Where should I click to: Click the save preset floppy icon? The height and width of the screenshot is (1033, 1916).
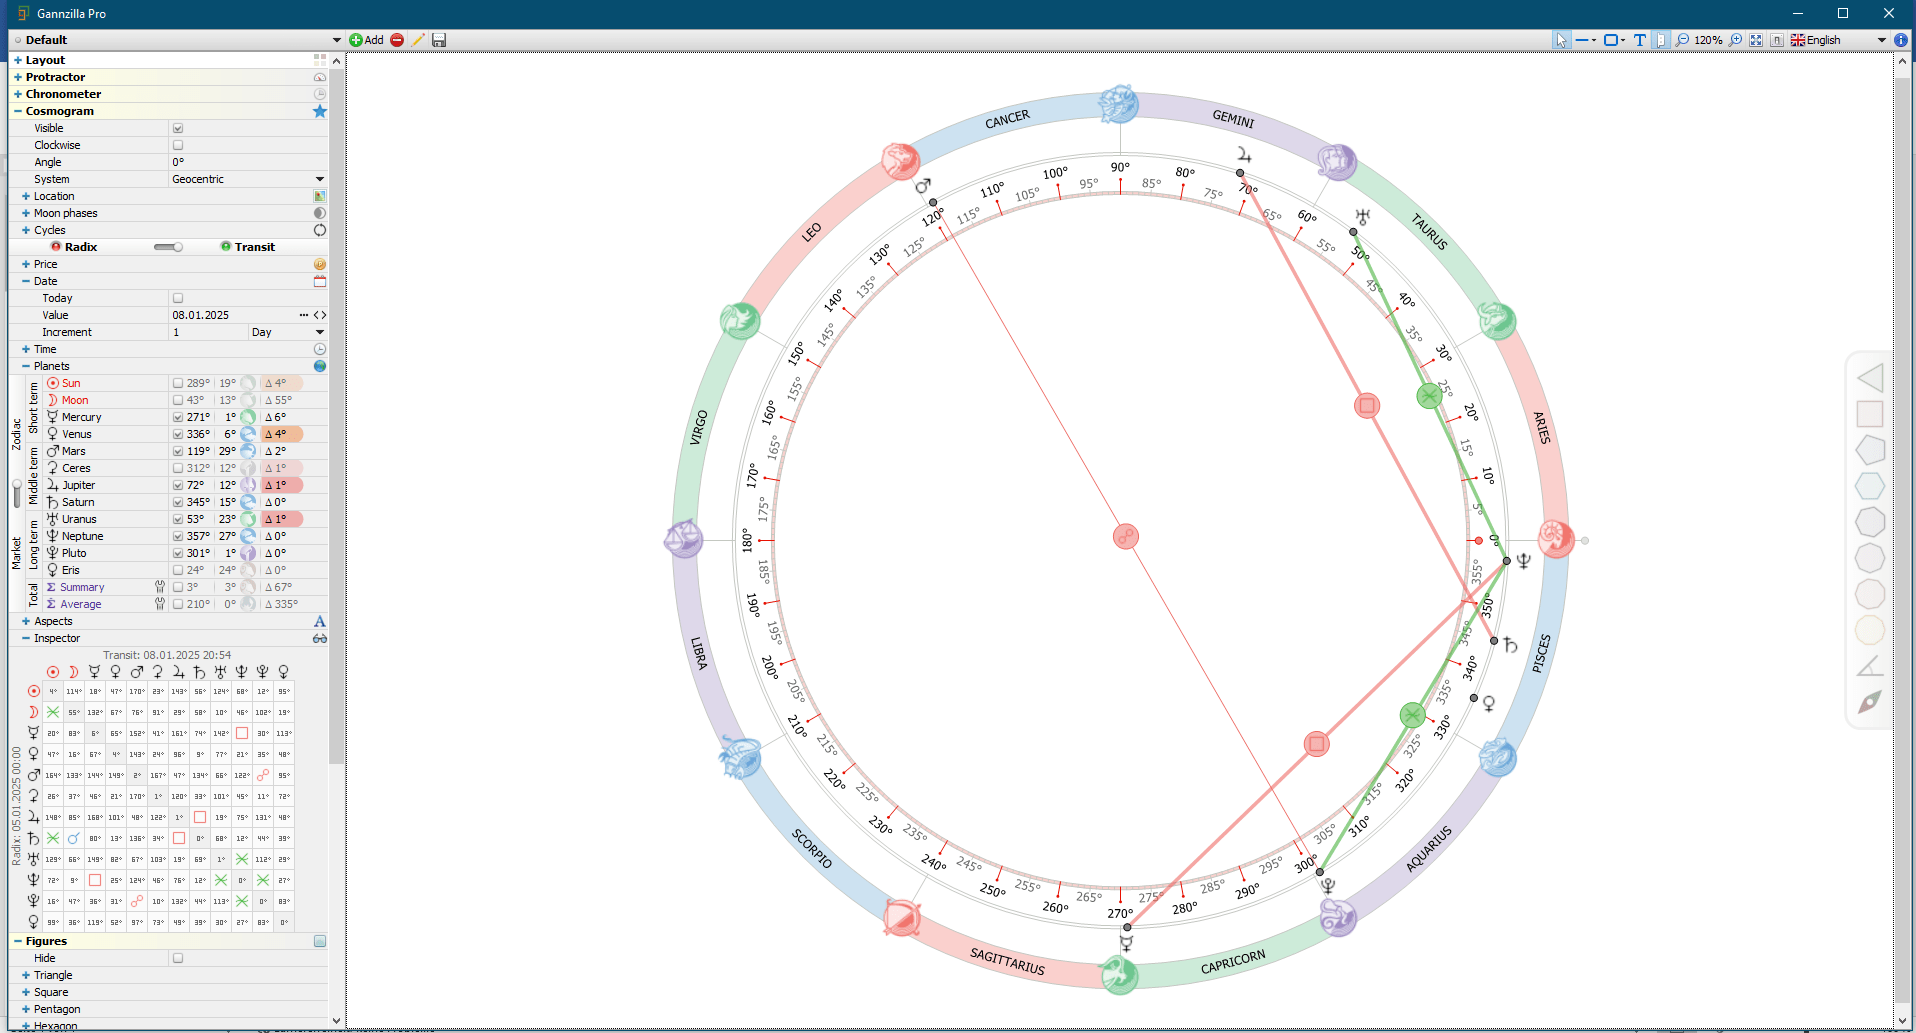click(439, 40)
